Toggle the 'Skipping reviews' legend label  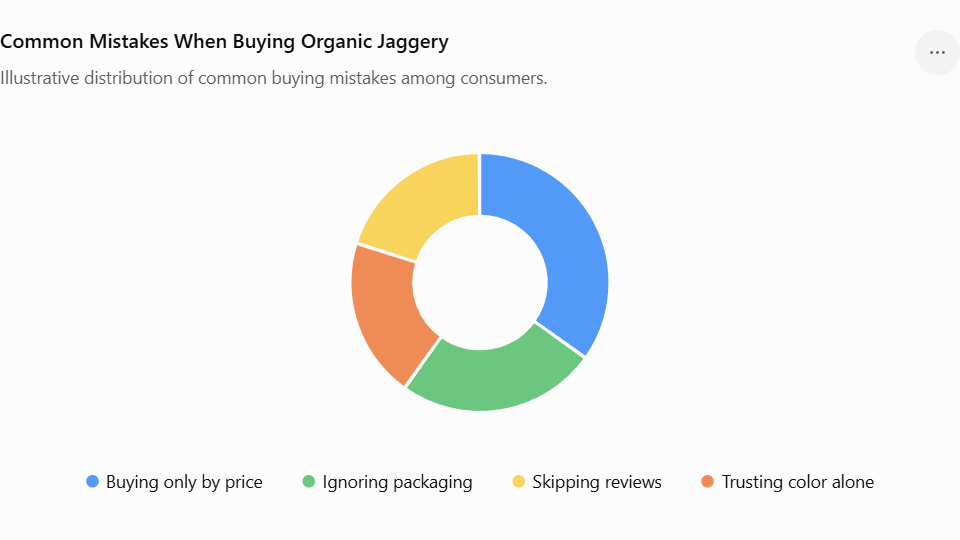click(597, 482)
